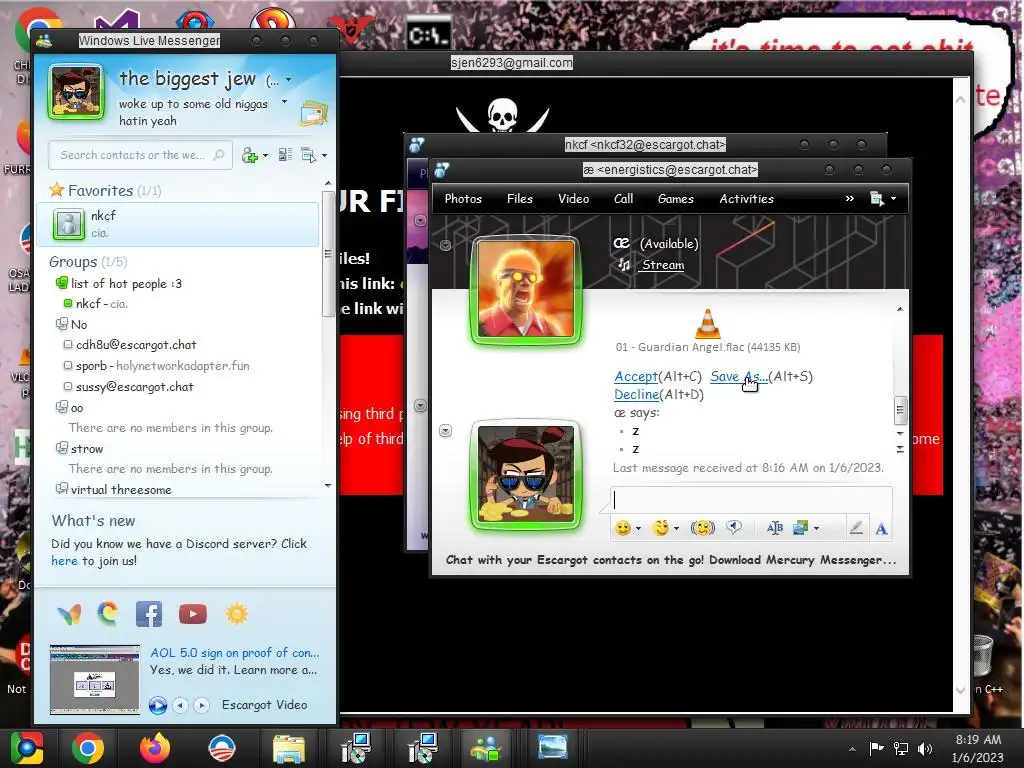Select contact cdh8u@escargot.chat
The image size is (1024, 768).
[136, 345]
